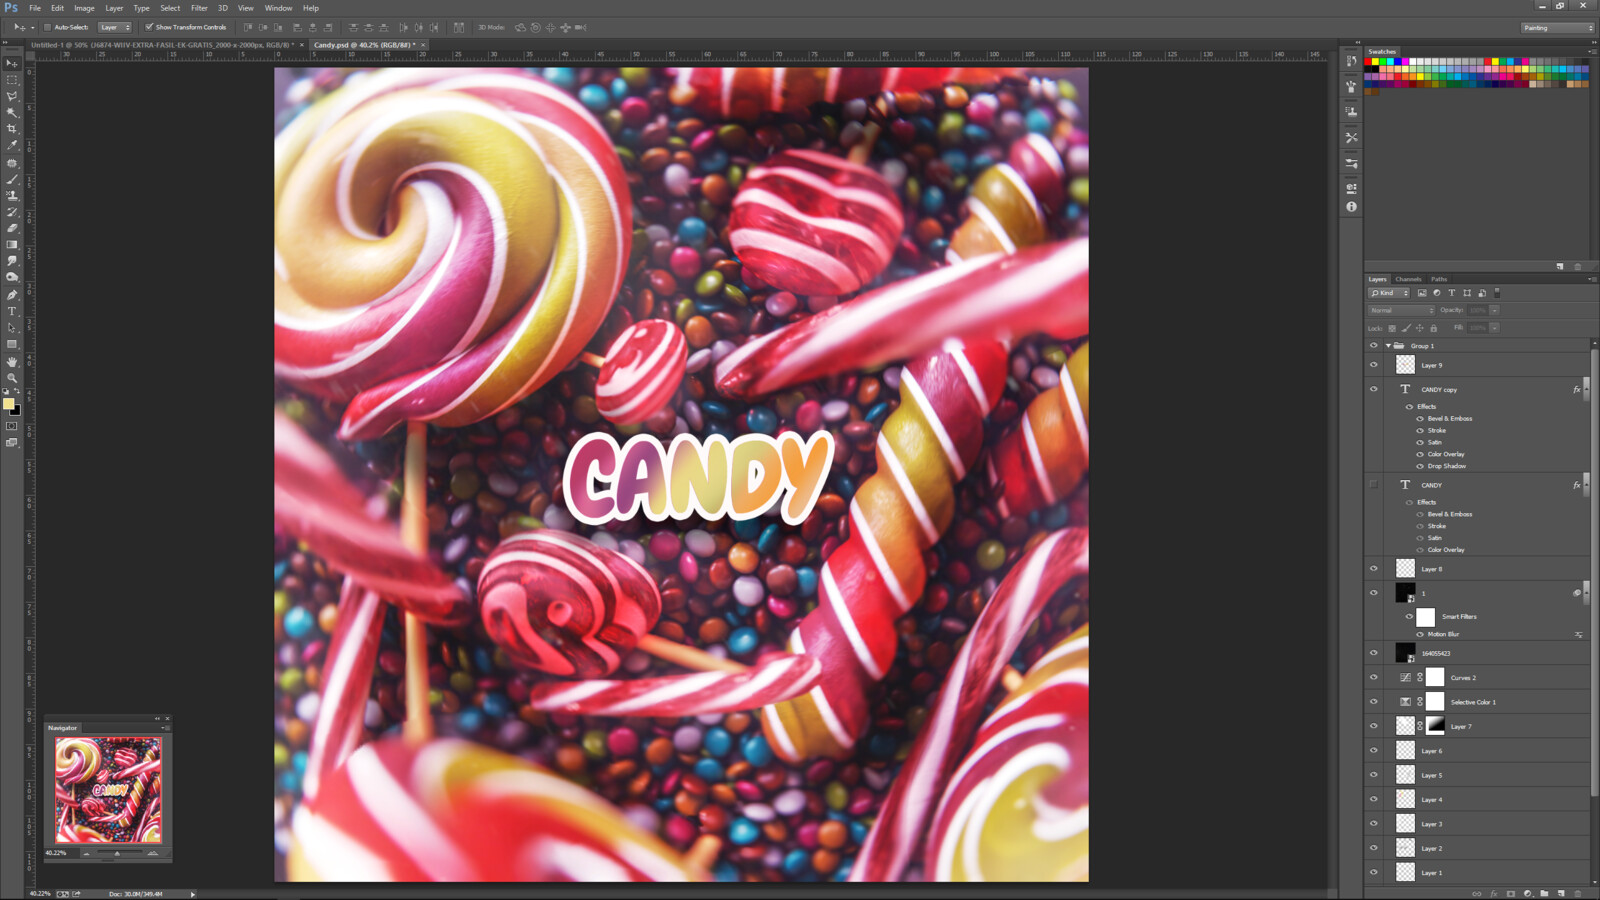Filter layers by type layers icon
Viewport: 1600px width, 900px height.
pos(1452,293)
